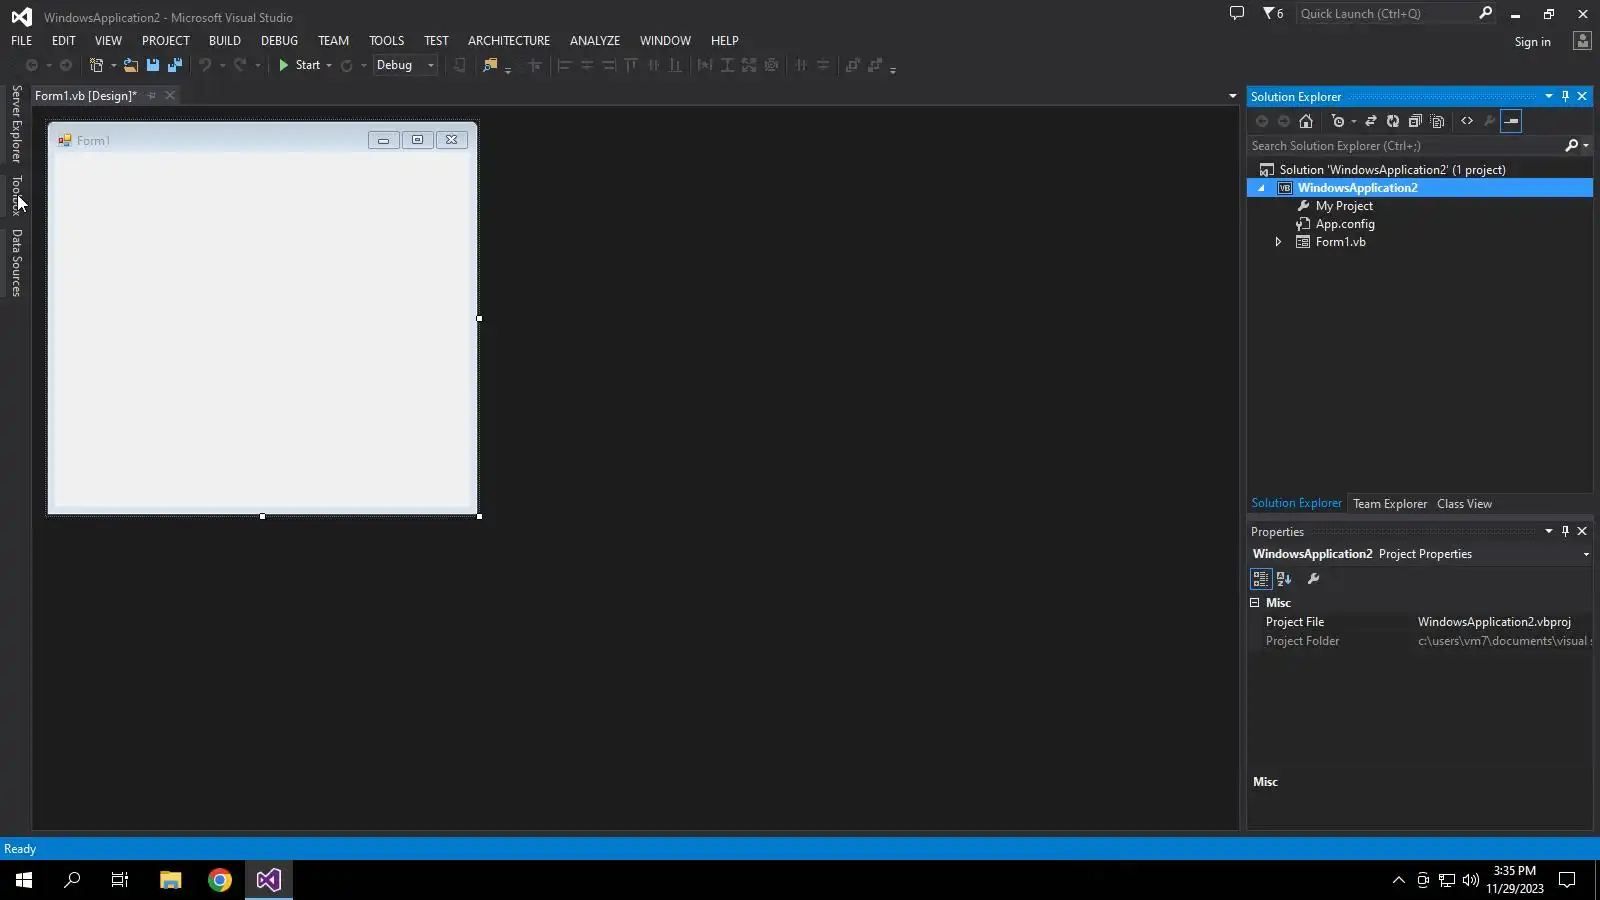Open the New Project dropdown arrow
This screenshot has height=900, width=1600.
[113, 66]
